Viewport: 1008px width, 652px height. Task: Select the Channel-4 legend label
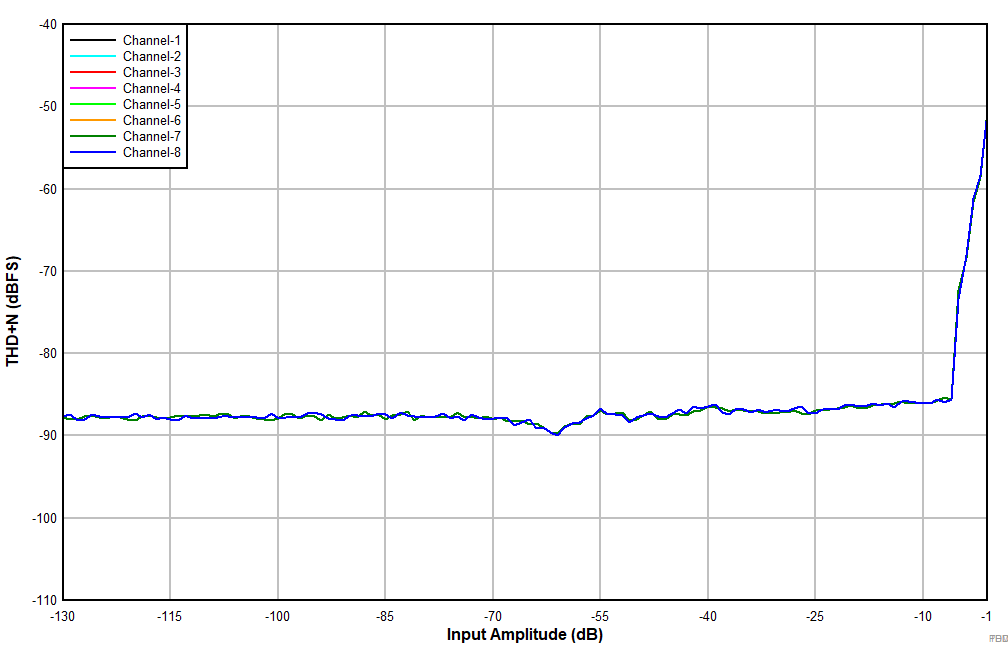click(x=151, y=88)
